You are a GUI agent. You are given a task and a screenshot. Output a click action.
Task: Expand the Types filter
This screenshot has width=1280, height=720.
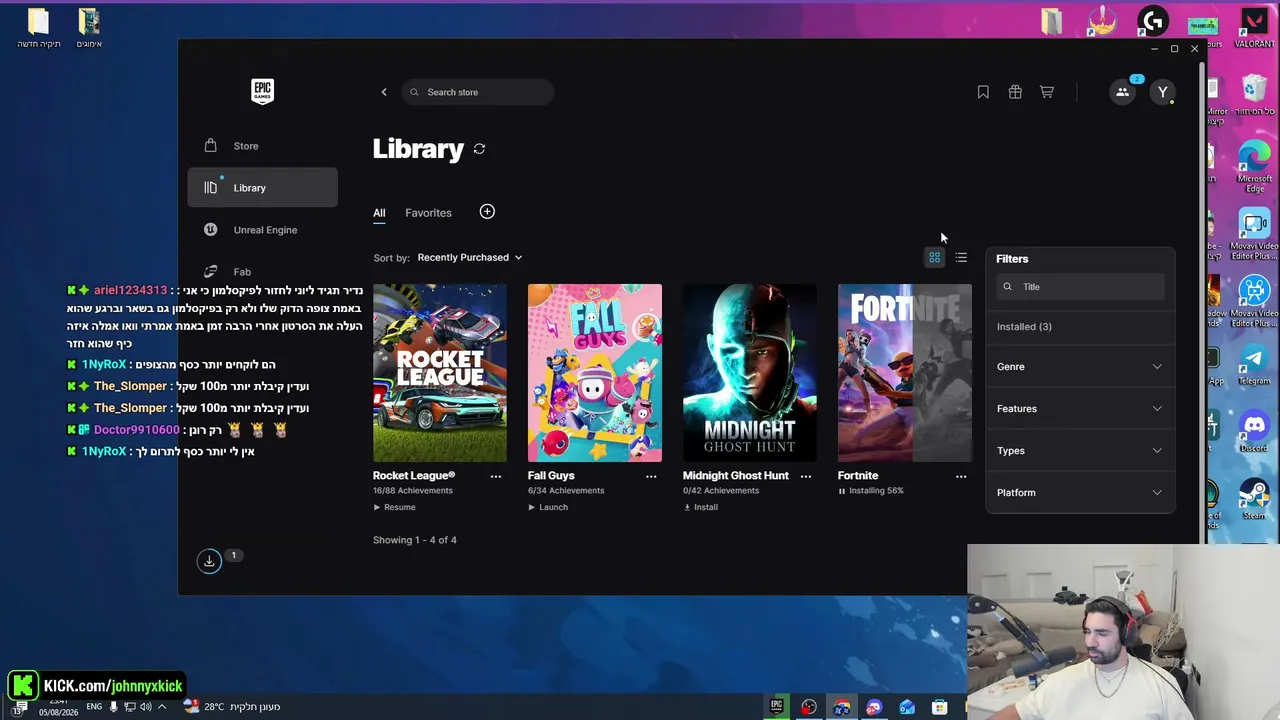[x=1080, y=451]
